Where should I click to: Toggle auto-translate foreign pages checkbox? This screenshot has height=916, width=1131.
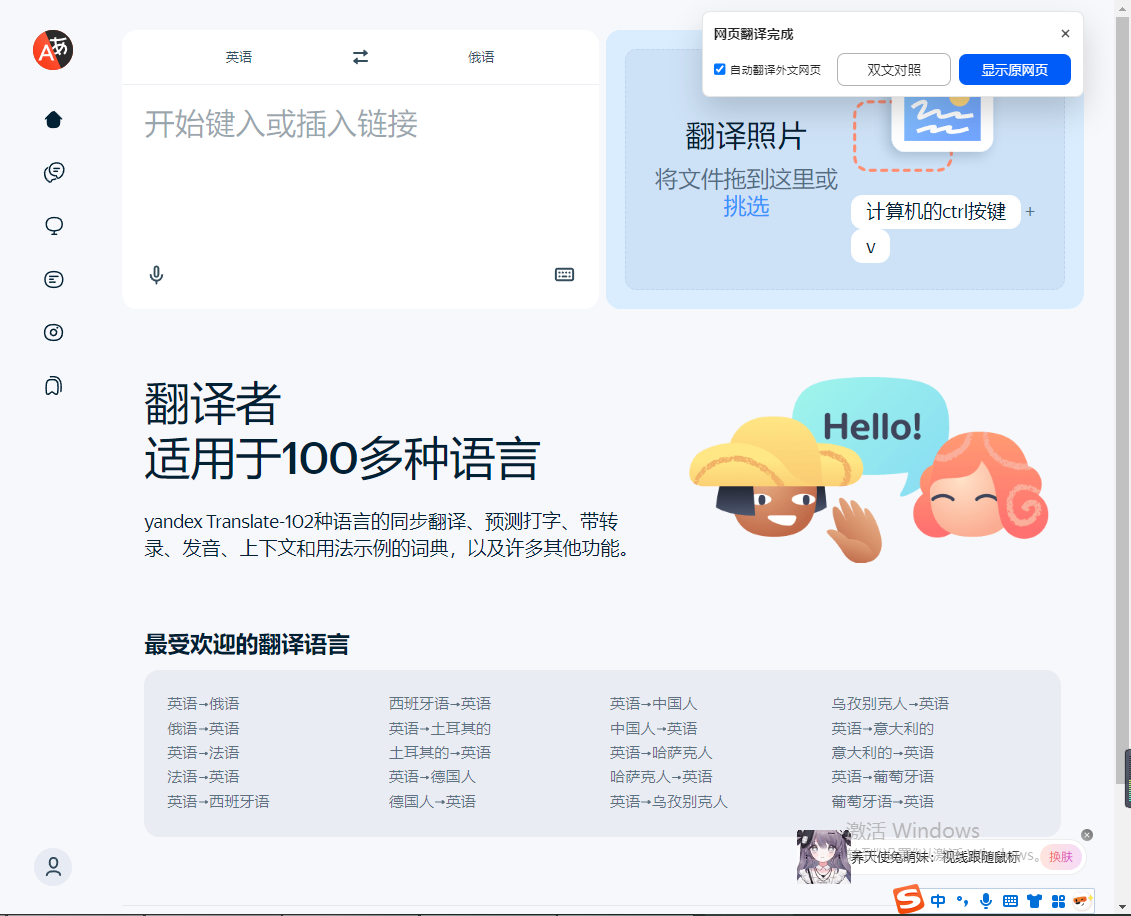[x=719, y=69]
